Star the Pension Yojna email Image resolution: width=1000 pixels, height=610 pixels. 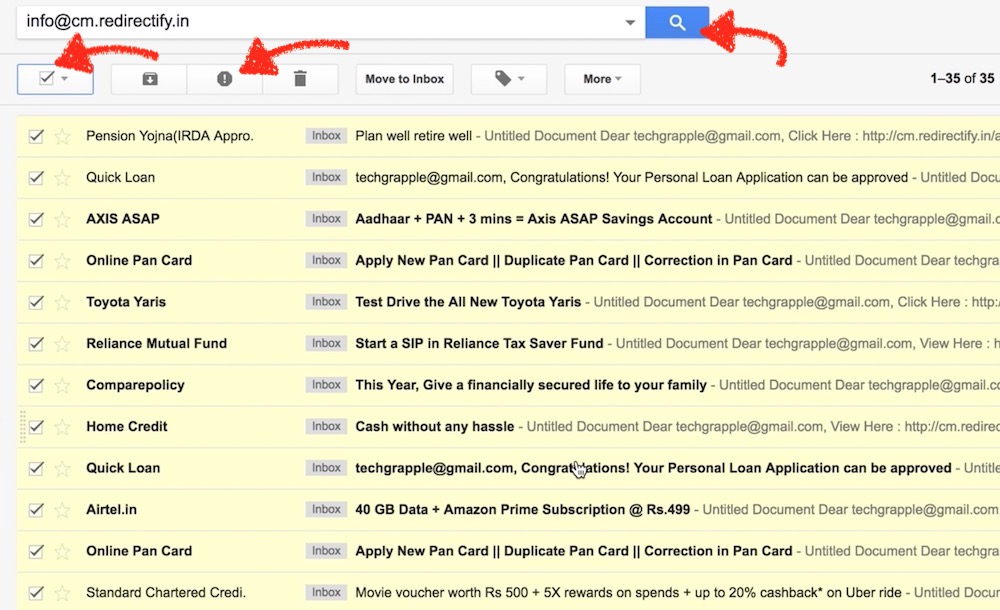(62, 136)
